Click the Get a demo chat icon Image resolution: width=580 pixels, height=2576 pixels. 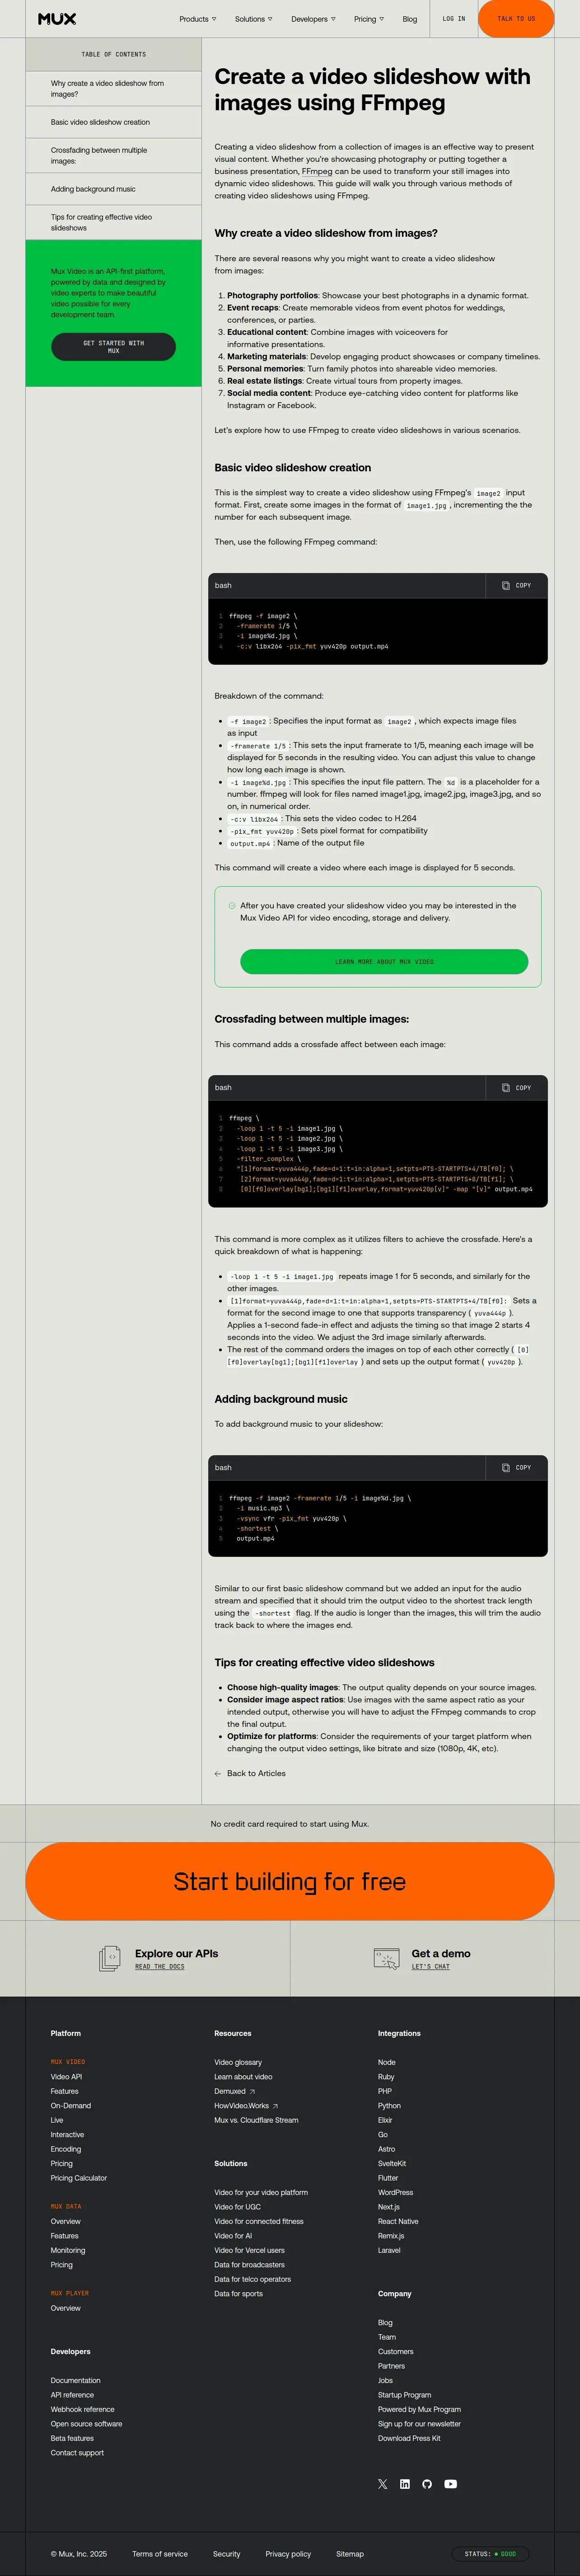pyautogui.click(x=386, y=1958)
